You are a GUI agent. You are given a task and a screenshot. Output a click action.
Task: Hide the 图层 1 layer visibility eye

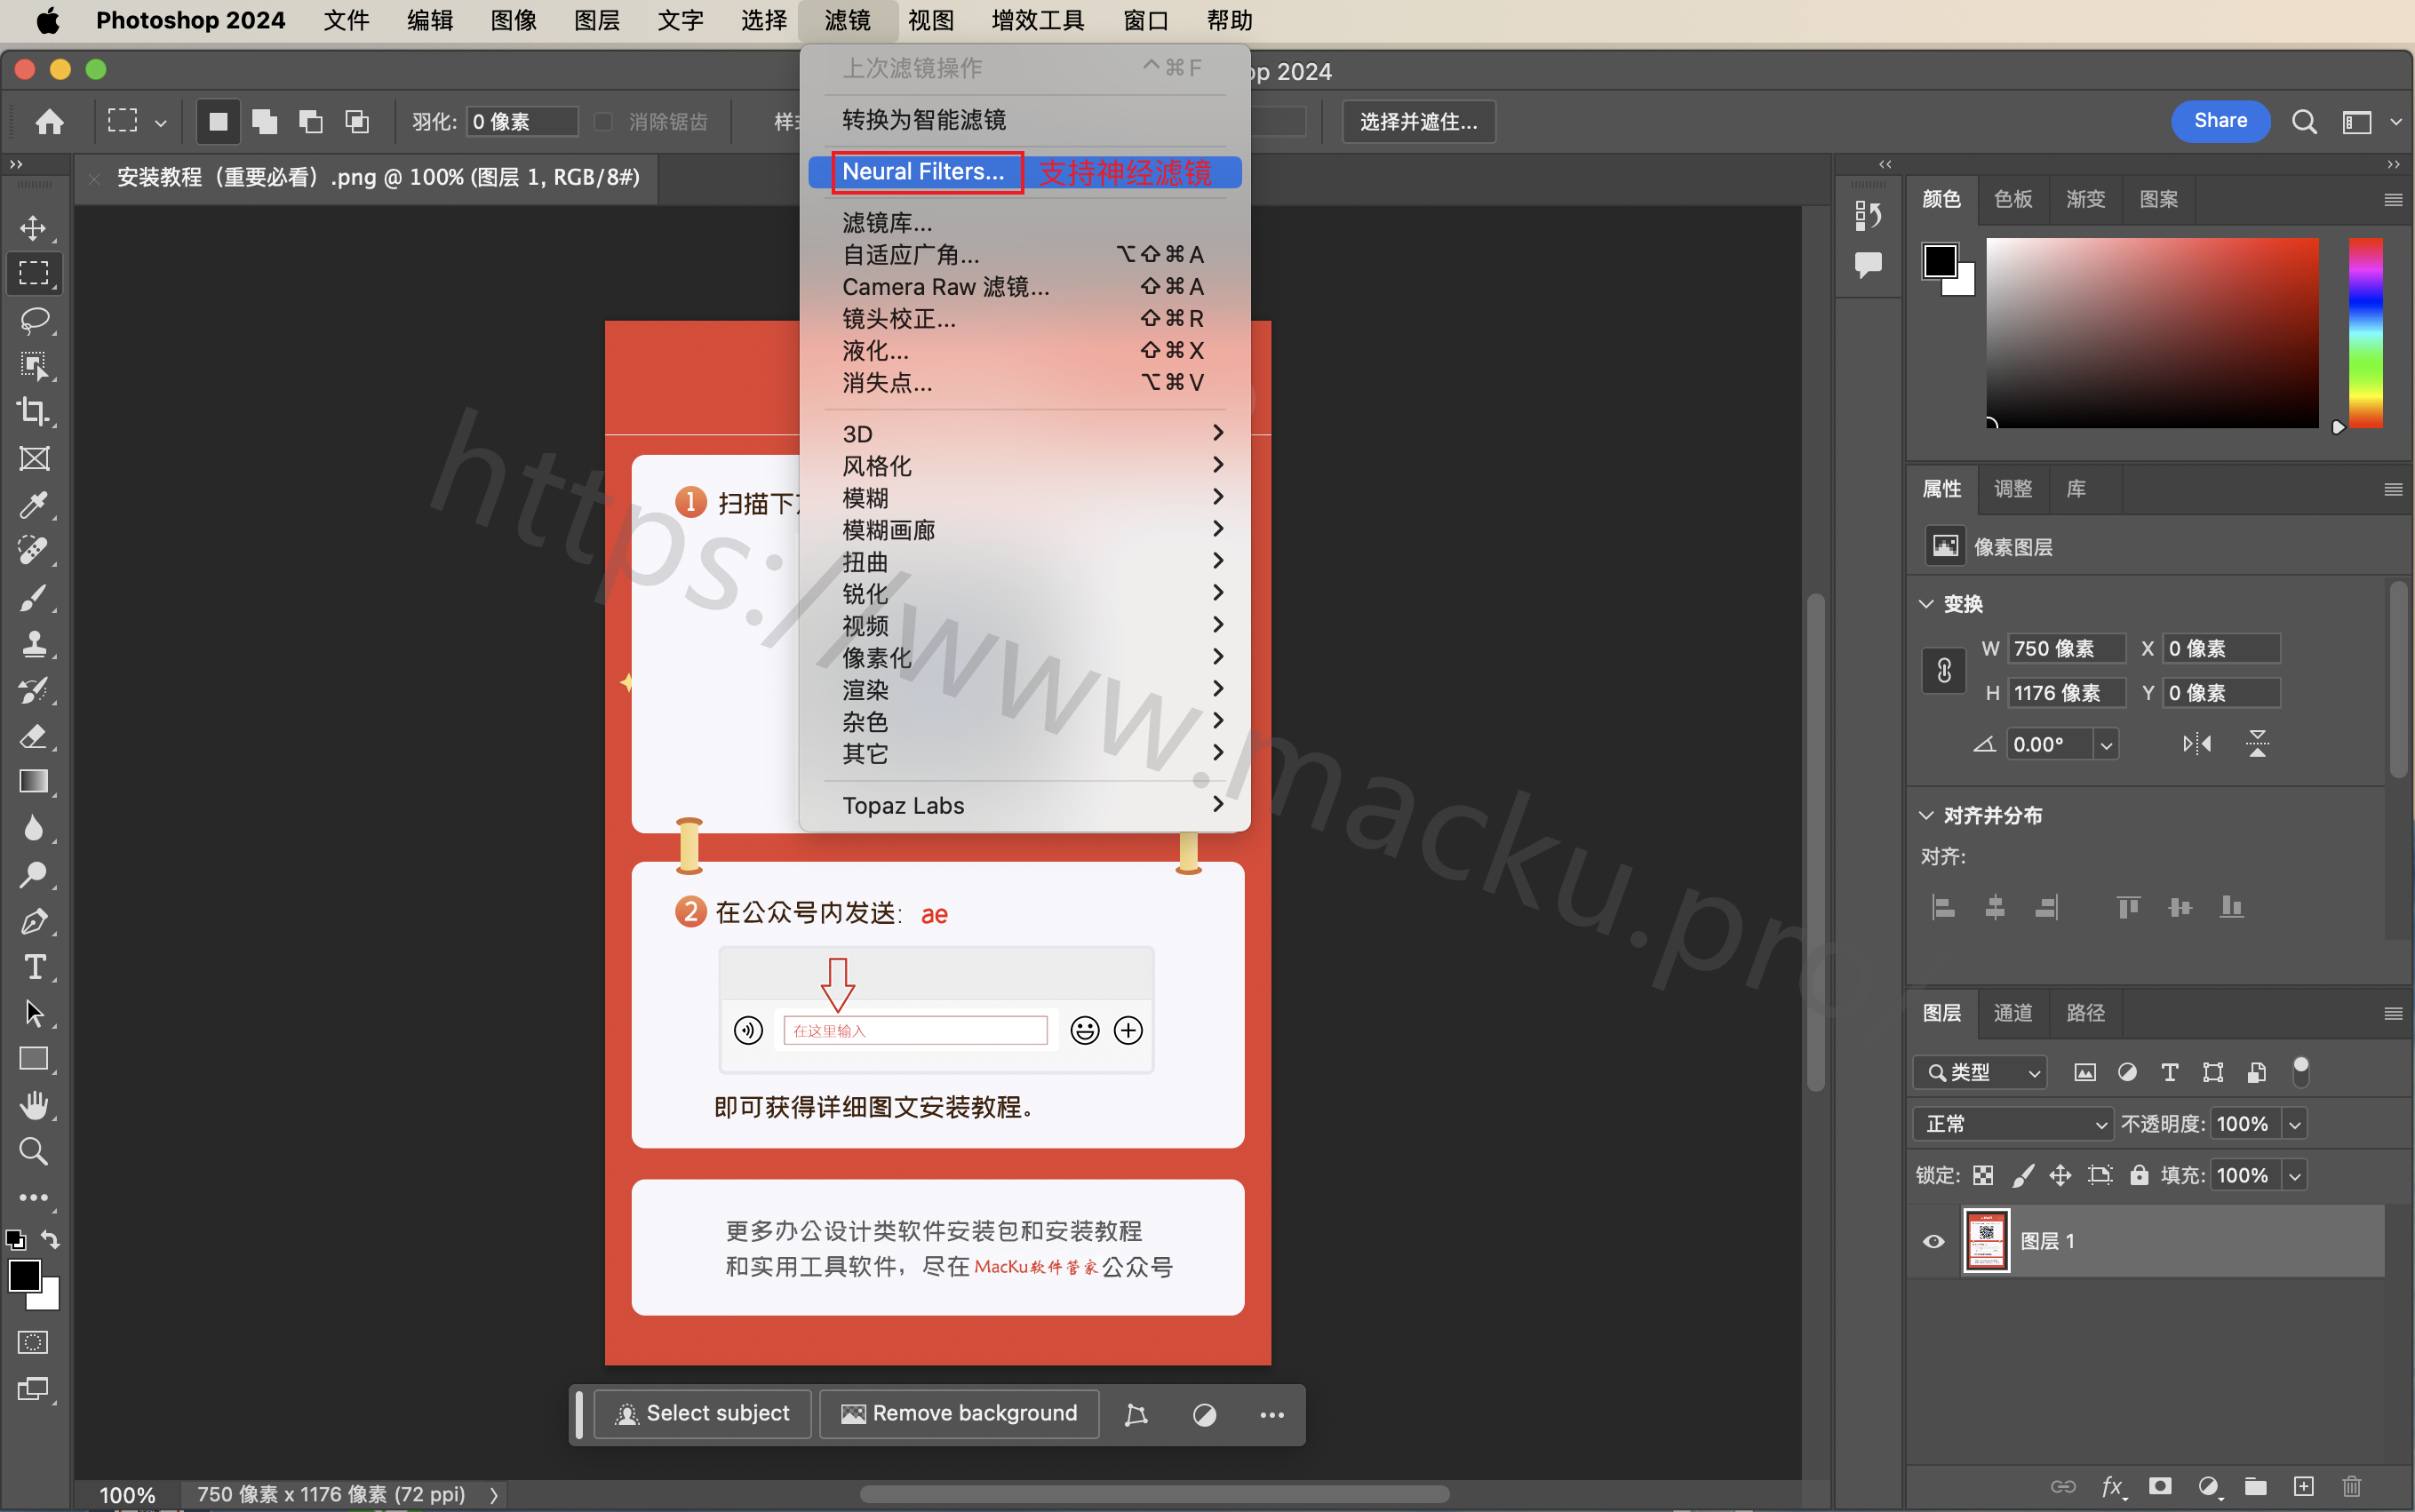(1934, 1241)
